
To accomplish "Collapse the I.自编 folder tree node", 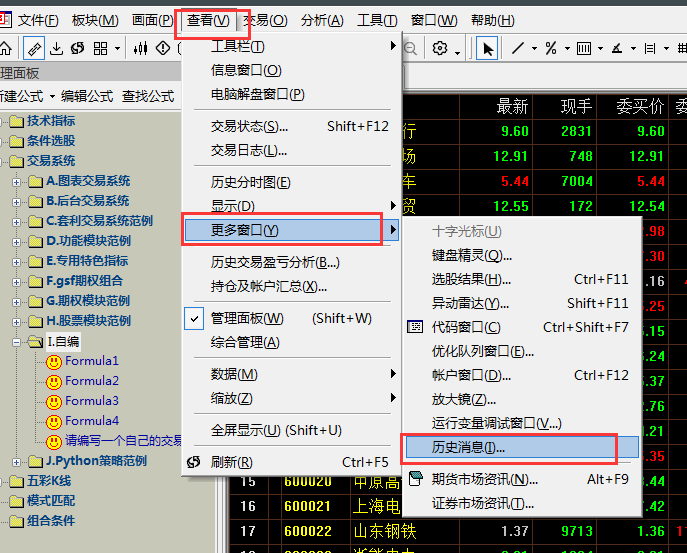I will coord(17,341).
